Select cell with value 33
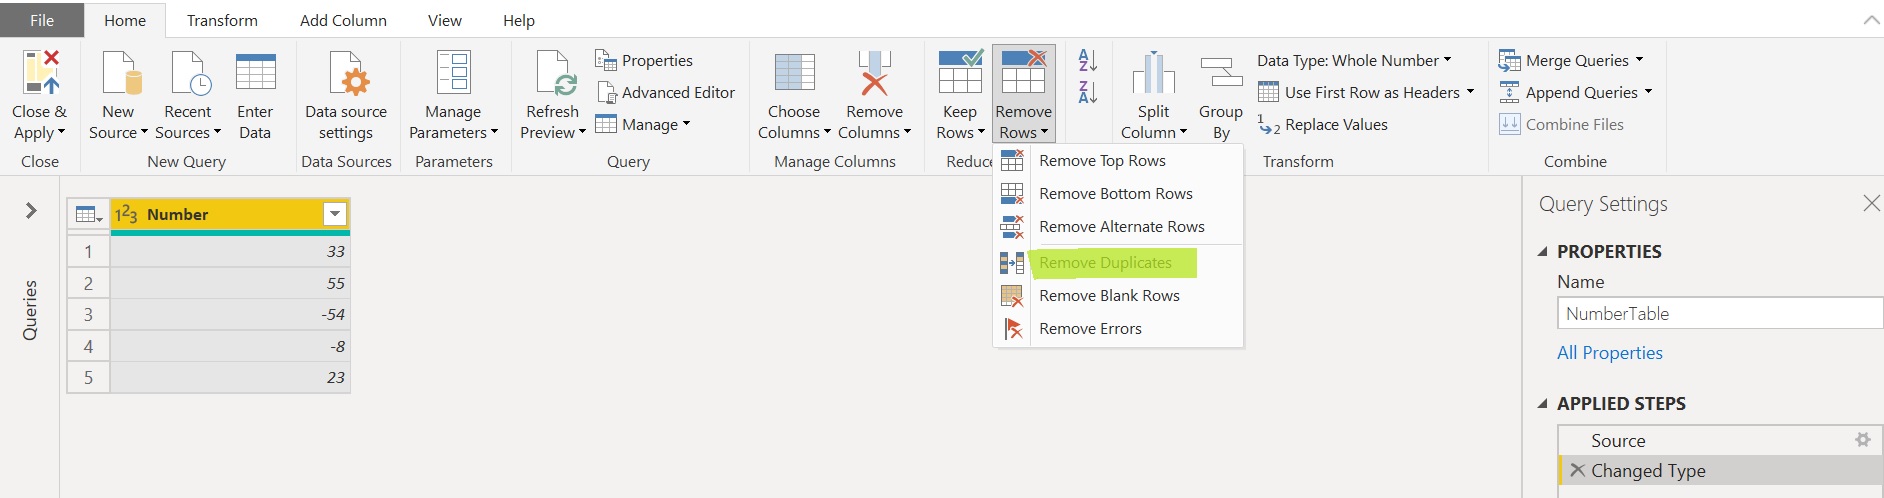This screenshot has height=498, width=1884. coord(230,251)
